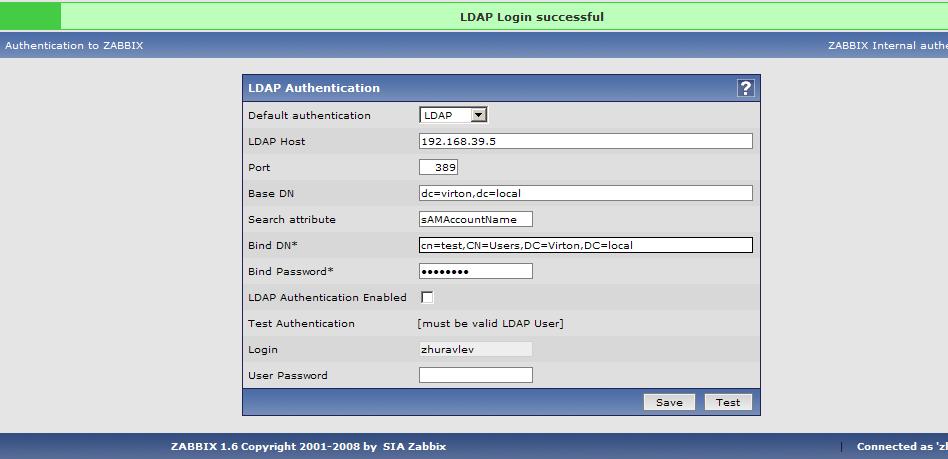
Task: Click the Base DN input field
Action: (586, 194)
